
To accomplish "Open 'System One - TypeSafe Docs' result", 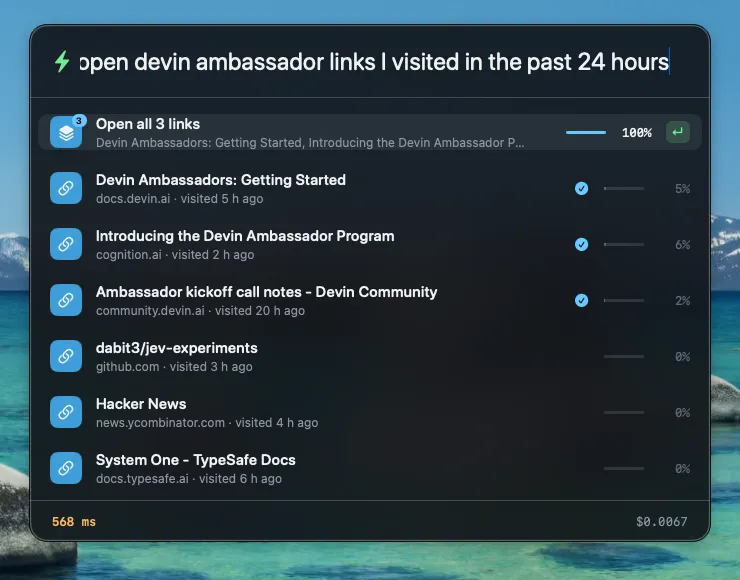I will [195, 460].
